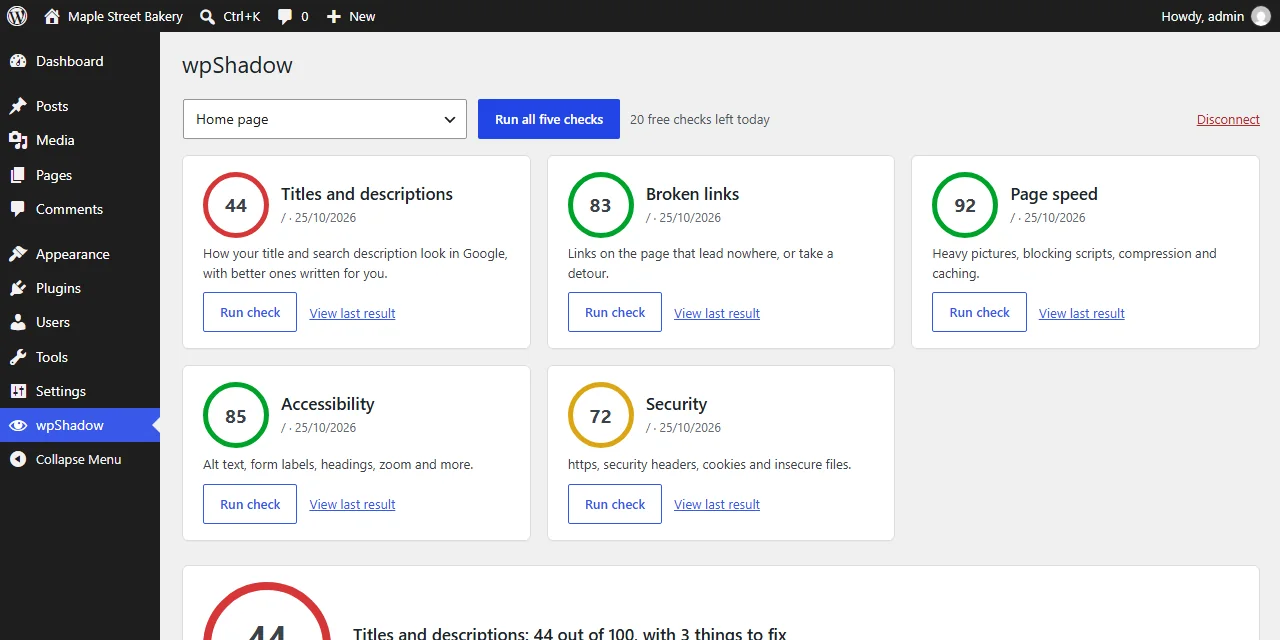
Task: Click the score 92 ring for Page speed
Action: (965, 205)
